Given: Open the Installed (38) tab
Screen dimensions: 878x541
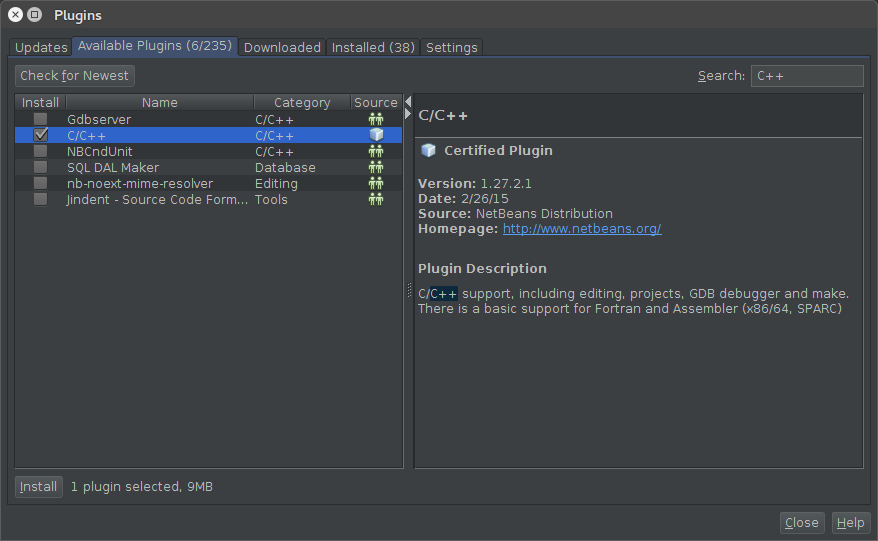Looking at the screenshot, I should pos(373,48).
